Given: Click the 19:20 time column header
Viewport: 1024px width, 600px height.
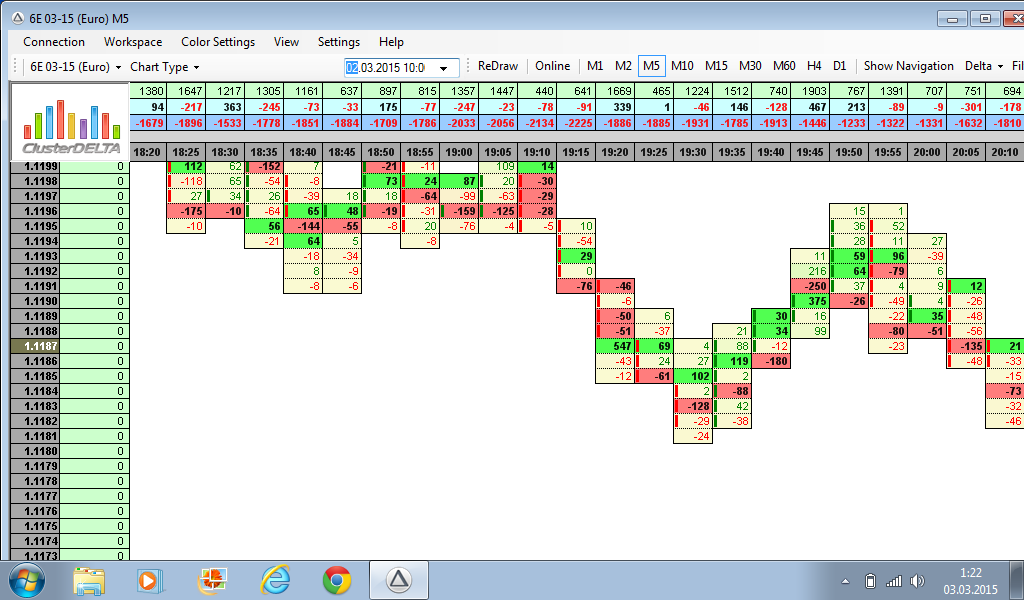Looking at the screenshot, I should coord(615,152).
